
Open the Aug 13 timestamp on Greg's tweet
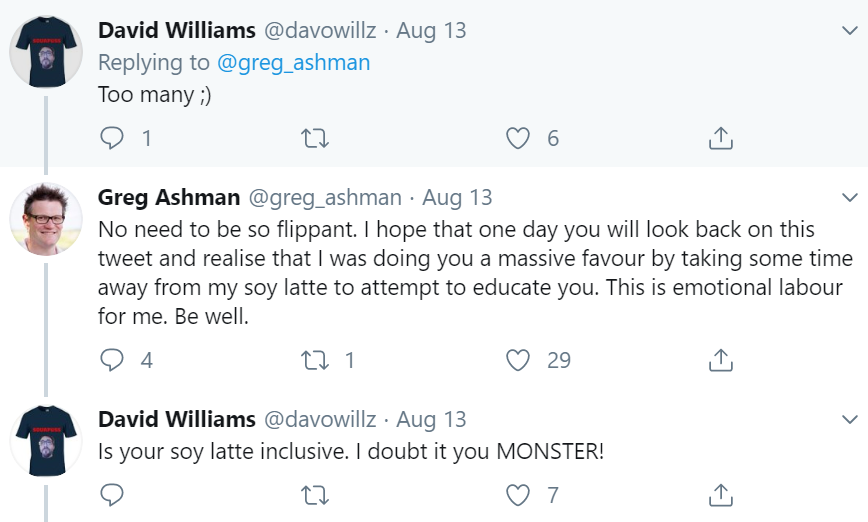pyautogui.click(x=457, y=197)
